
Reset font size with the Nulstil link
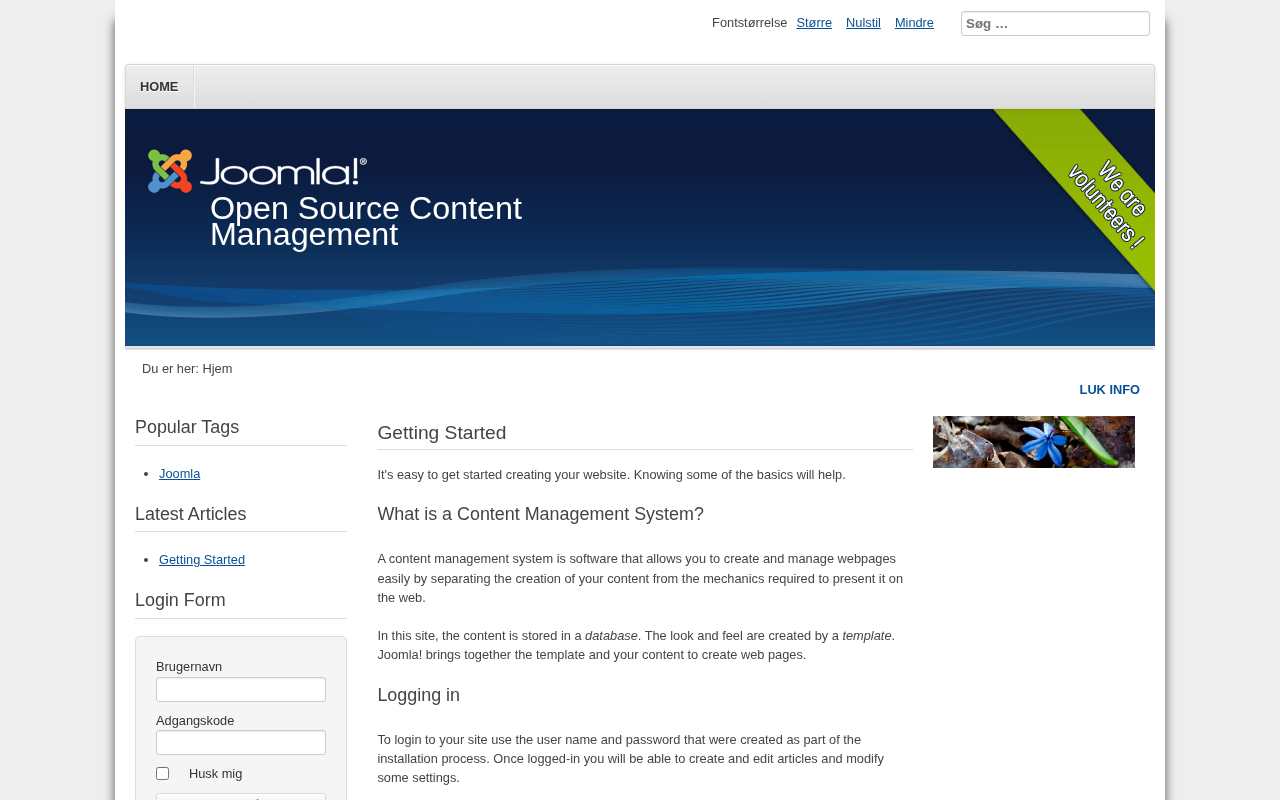click(863, 23)
